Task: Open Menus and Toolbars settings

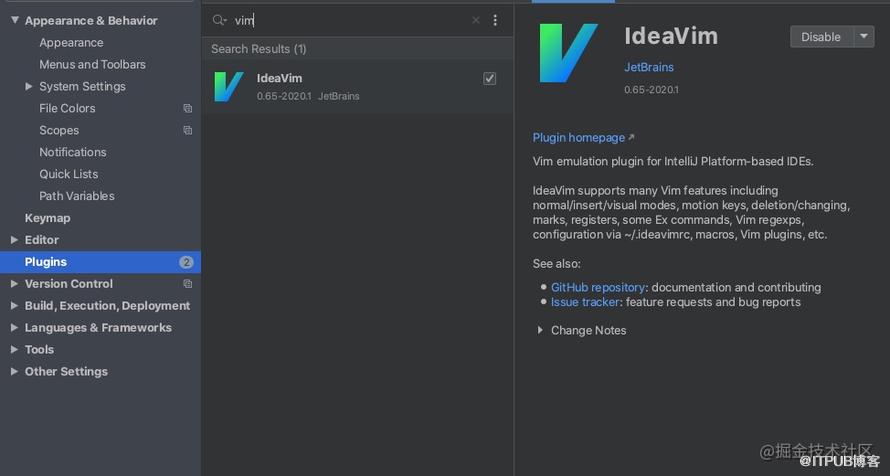Action: 93,65
